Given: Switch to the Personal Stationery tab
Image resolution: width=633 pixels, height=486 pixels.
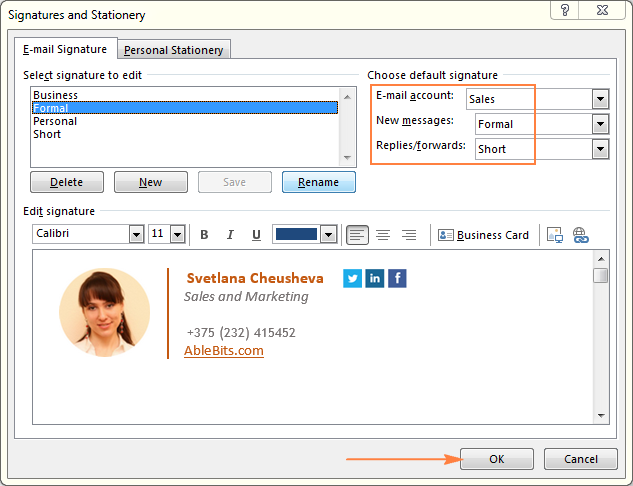Looking at the screenshot, I should click(x=175, y=50).
